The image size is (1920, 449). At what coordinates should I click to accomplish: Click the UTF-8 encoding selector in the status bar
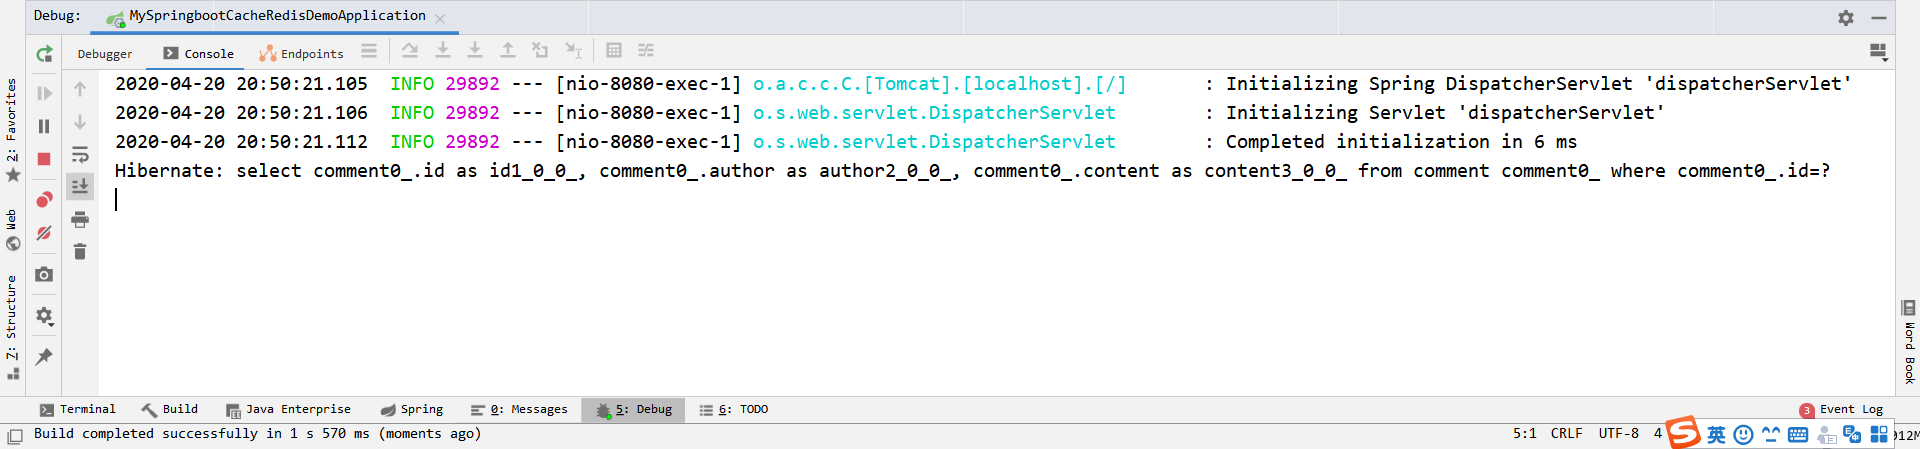tap(1618, 433)
